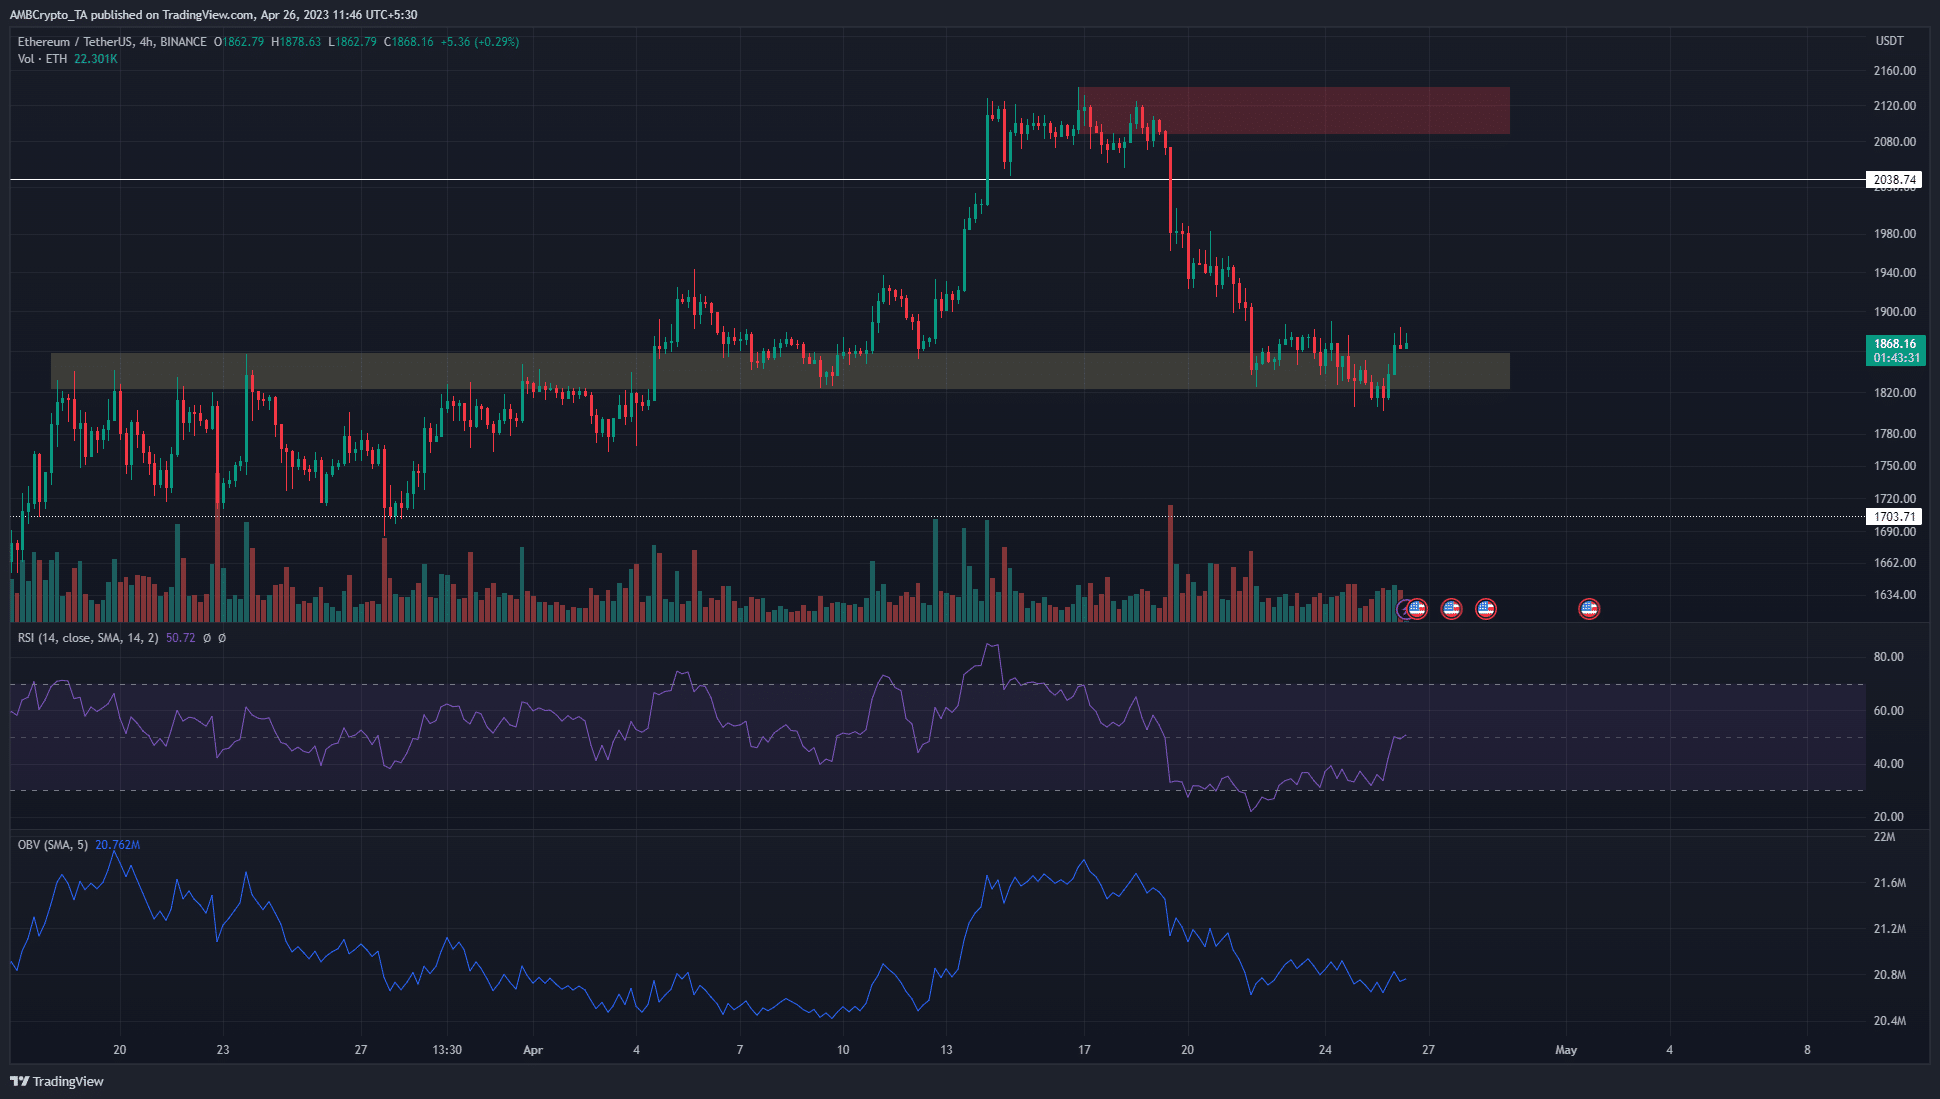Screen dimensions: 1940x1099
Task: Click the 2160.00 price axis label
Action: click(x=1895, y=71)
